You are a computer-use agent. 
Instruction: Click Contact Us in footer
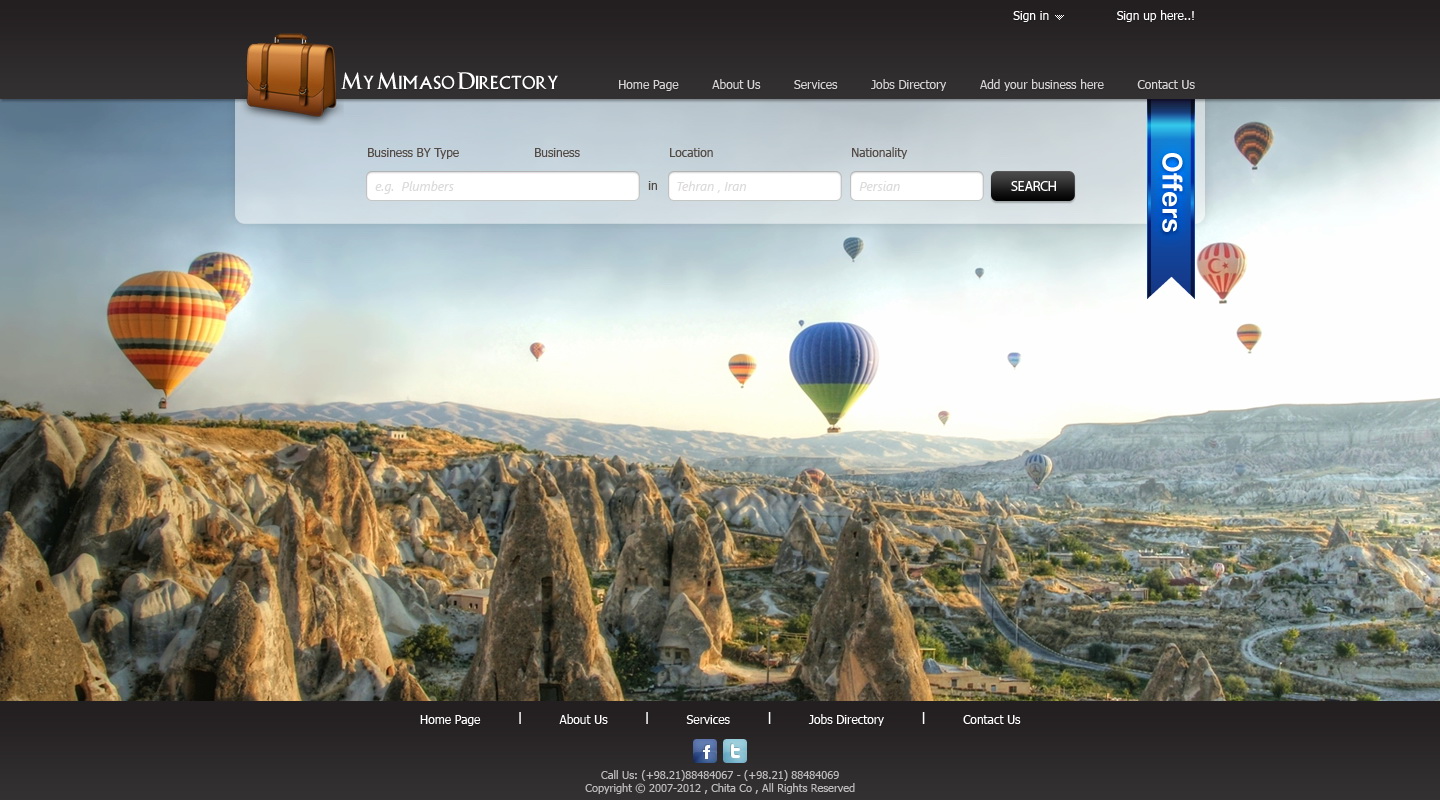[992, 720]
